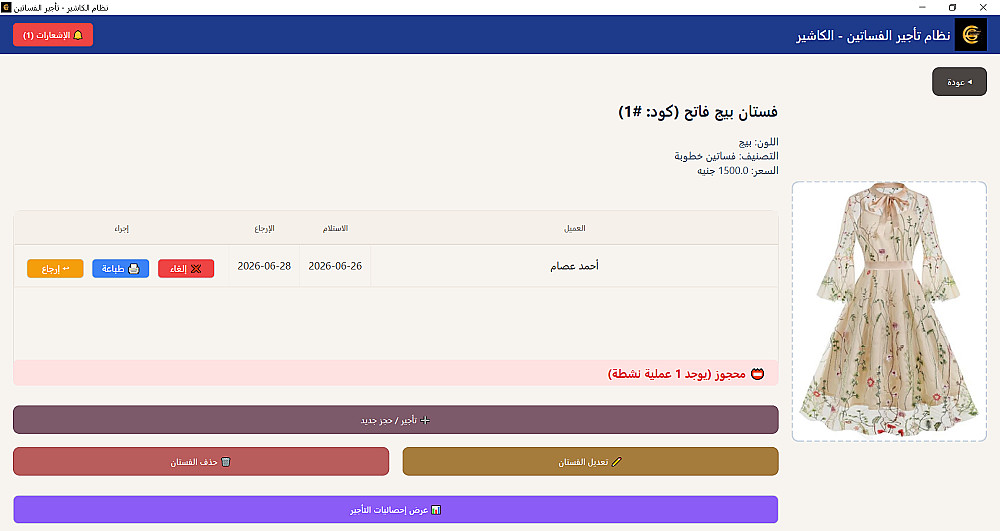The image size is (1000, 531).
Task: Open the notifications bell button (الإشعارات)
Action: pyautogui.click(x=53, y=35)
